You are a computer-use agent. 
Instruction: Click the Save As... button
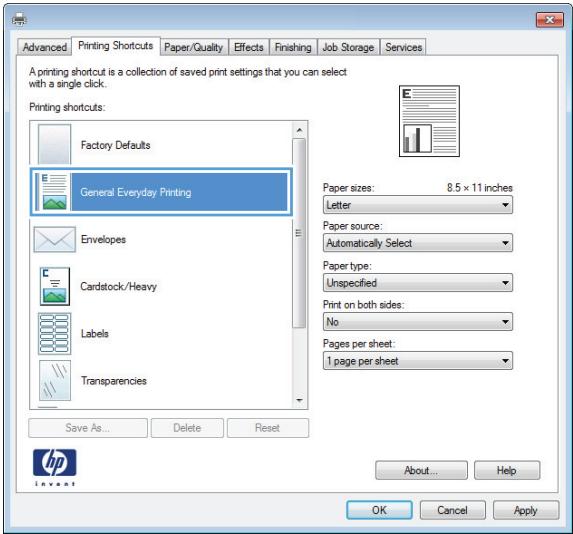point(88,428)
